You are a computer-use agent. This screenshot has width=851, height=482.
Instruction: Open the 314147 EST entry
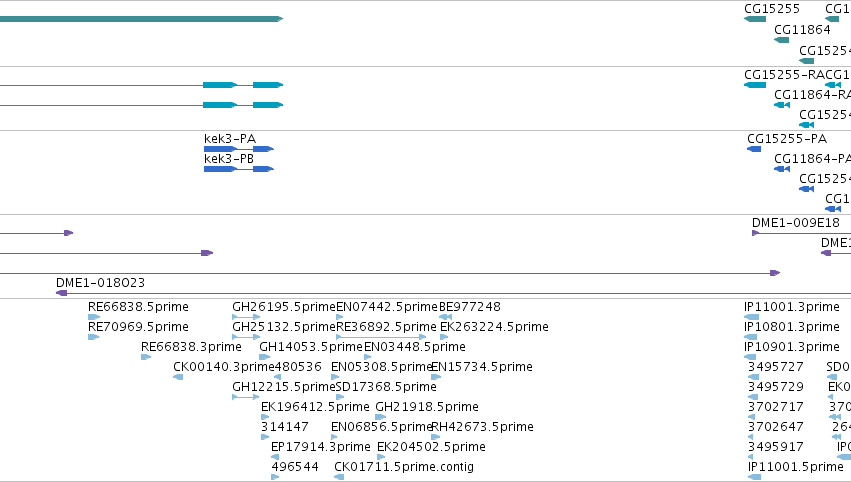coord(285,427)
